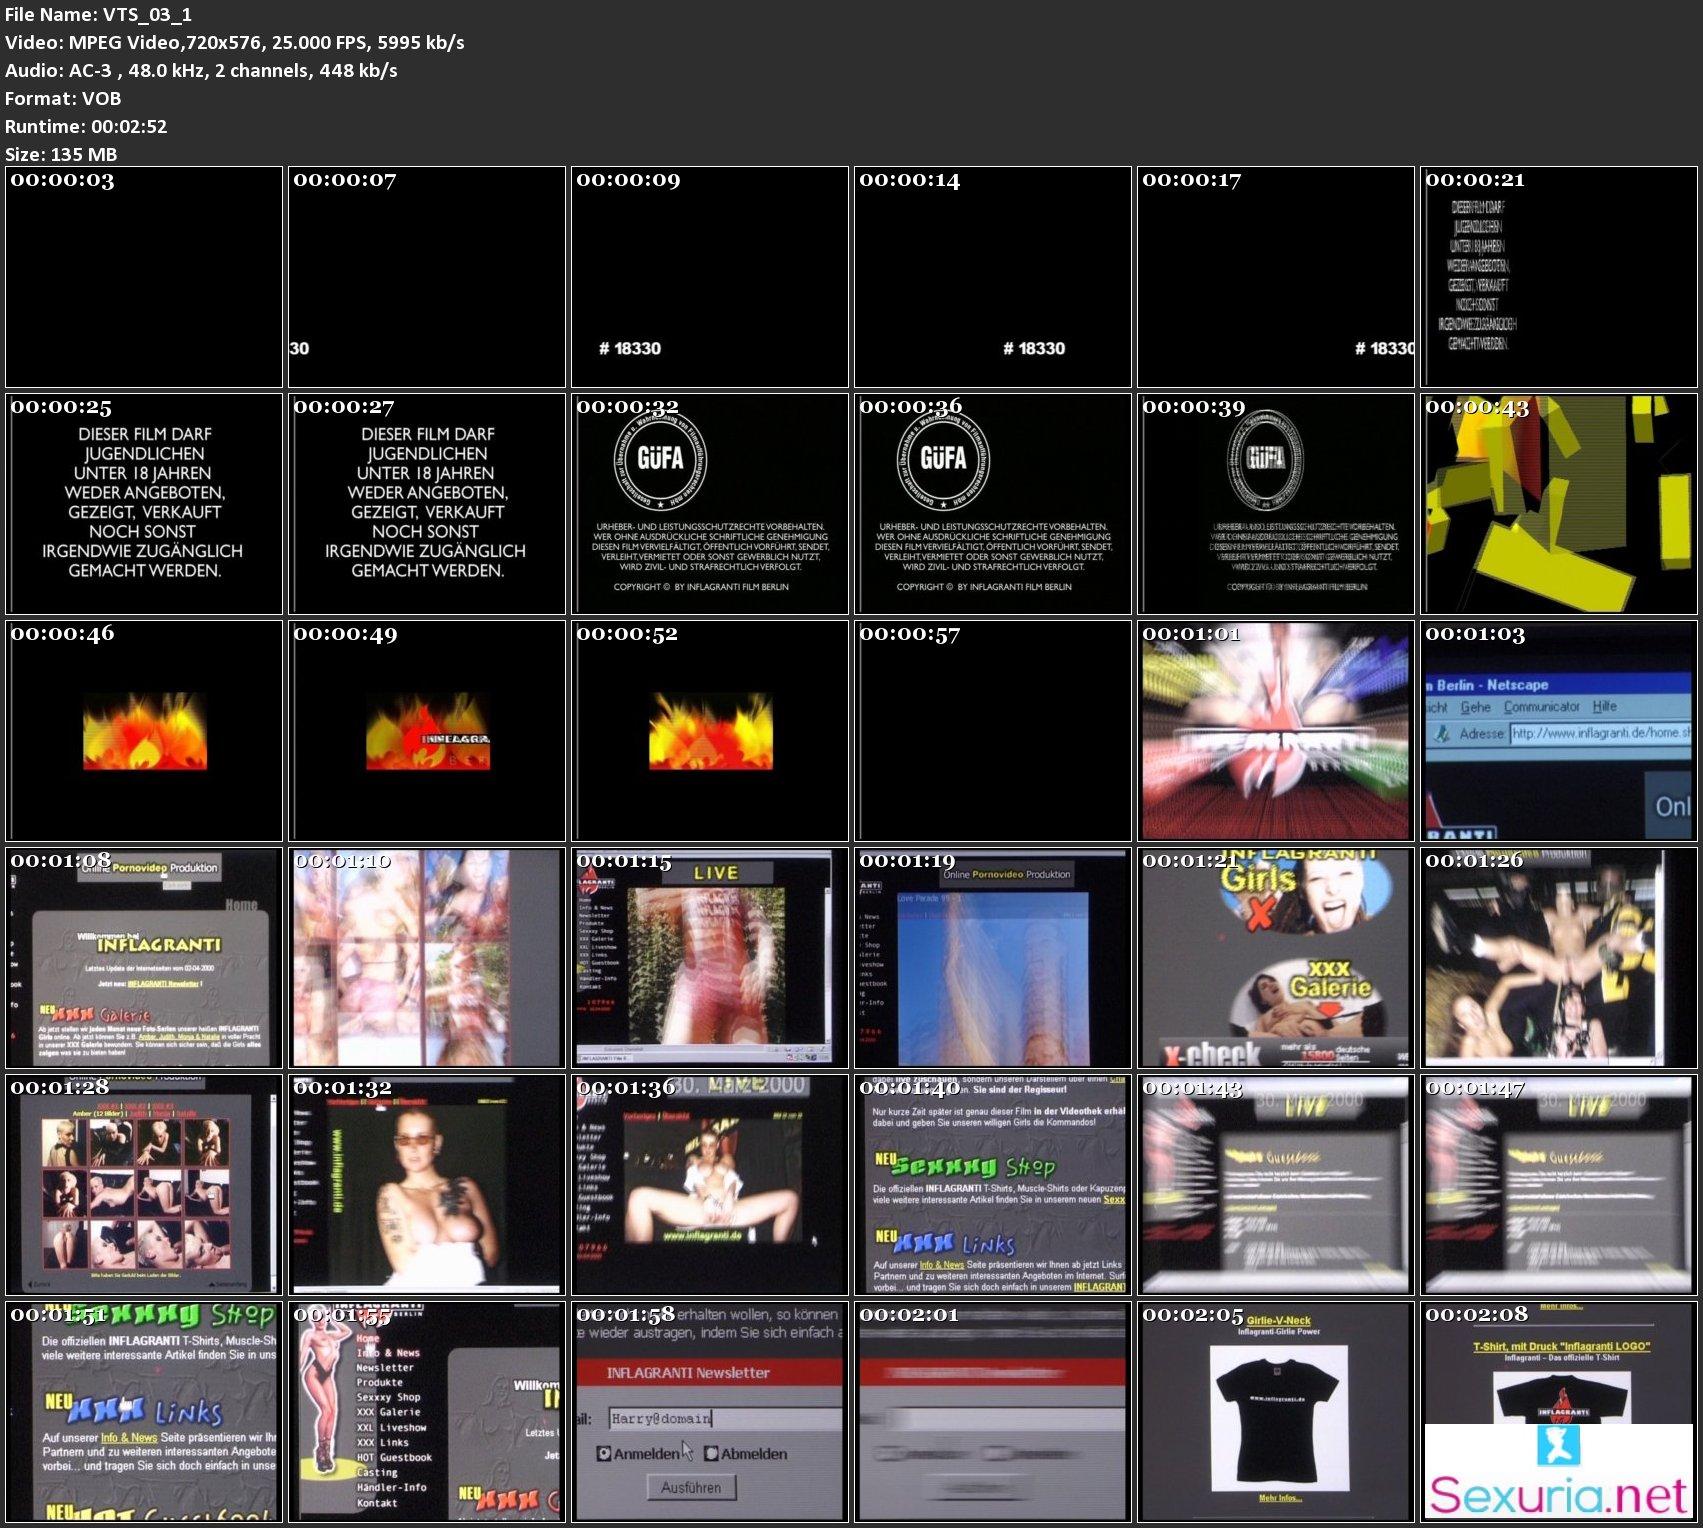
Task: Click the bookmark icon beside Adresse field
Action: (x=1442, y=733)
